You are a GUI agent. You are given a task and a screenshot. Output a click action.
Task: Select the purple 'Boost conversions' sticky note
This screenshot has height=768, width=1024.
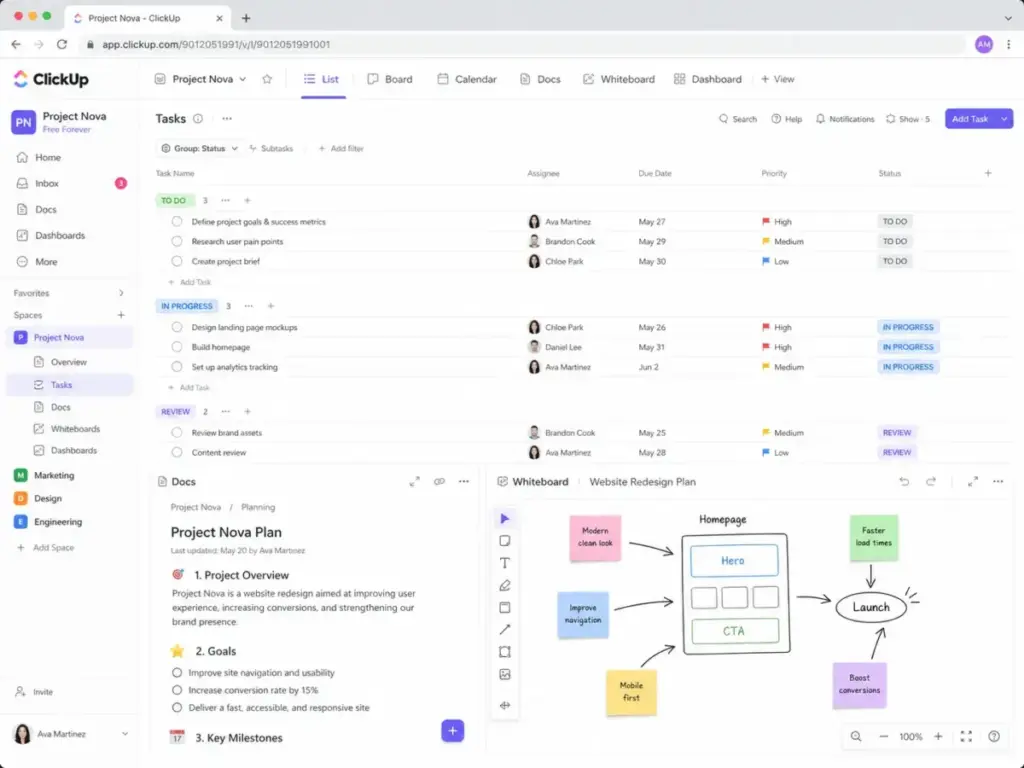pyautogui.click(x=859, y=684)
